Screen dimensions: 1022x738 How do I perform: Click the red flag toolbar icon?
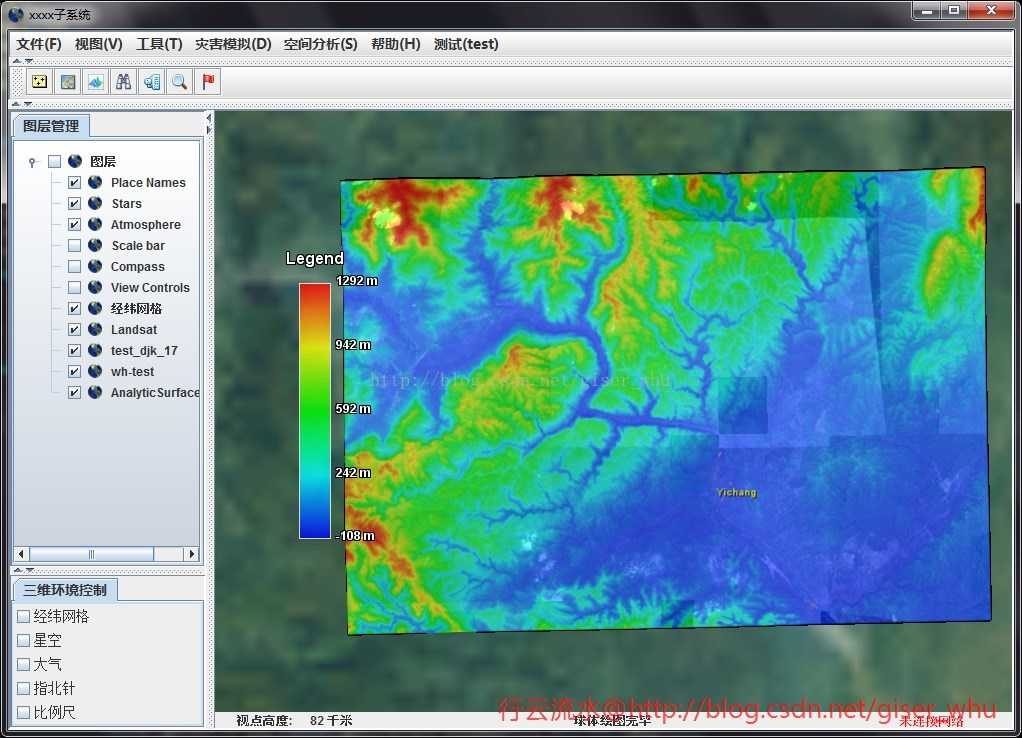click(208, 82)
